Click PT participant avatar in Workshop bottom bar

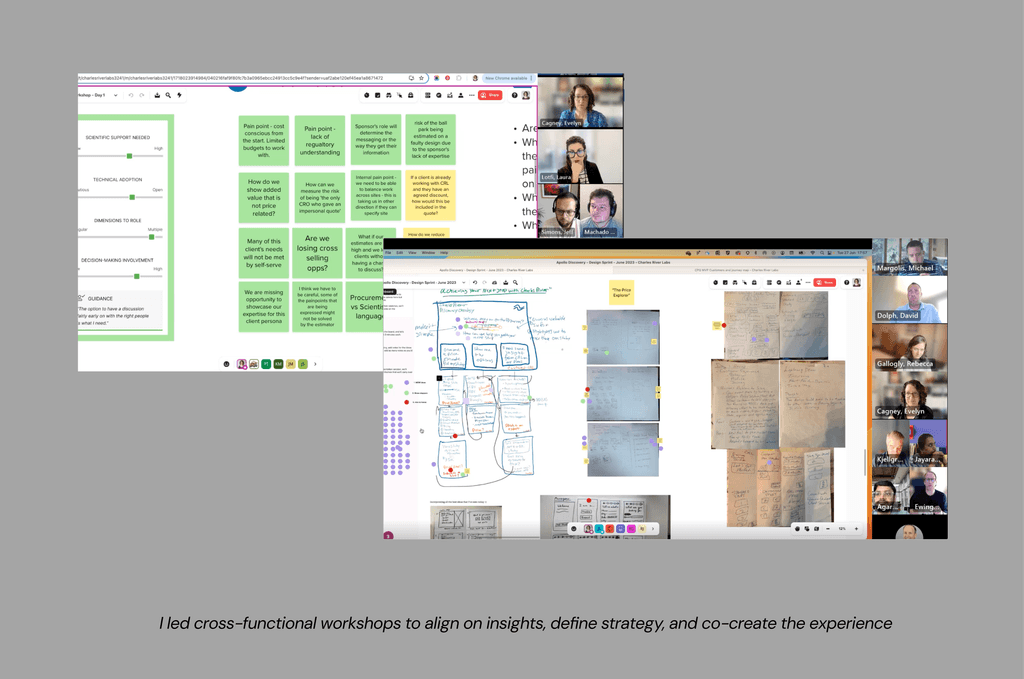click(266, 364)
